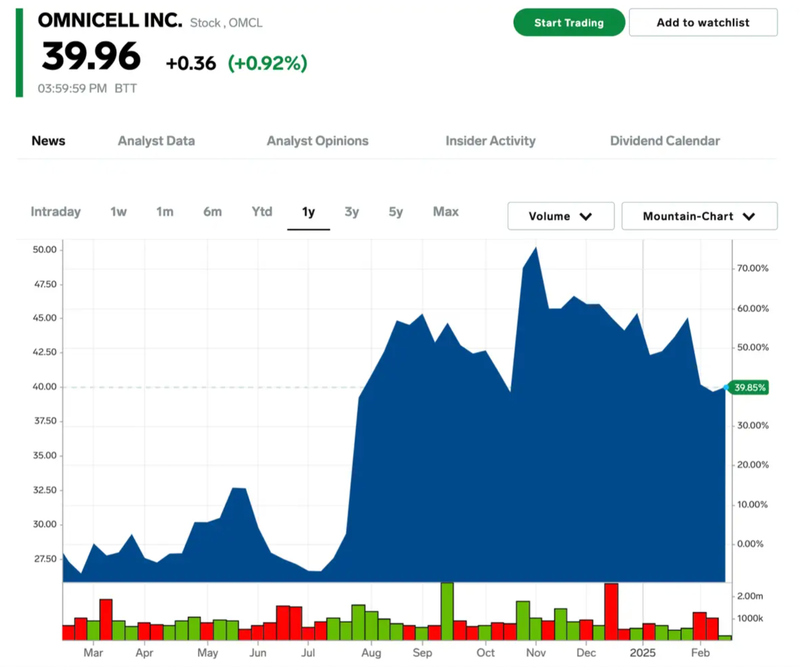Add OMNICELL to the watchlist
Image resolution: width=800 pixels, height=667 pixels.
click(x=703, y=23)
